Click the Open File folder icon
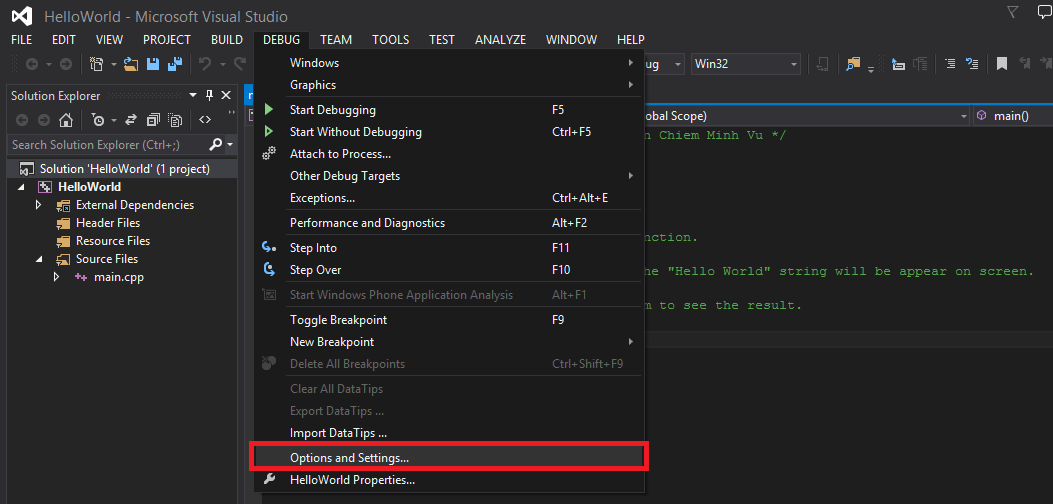 [x=131, y=64]
